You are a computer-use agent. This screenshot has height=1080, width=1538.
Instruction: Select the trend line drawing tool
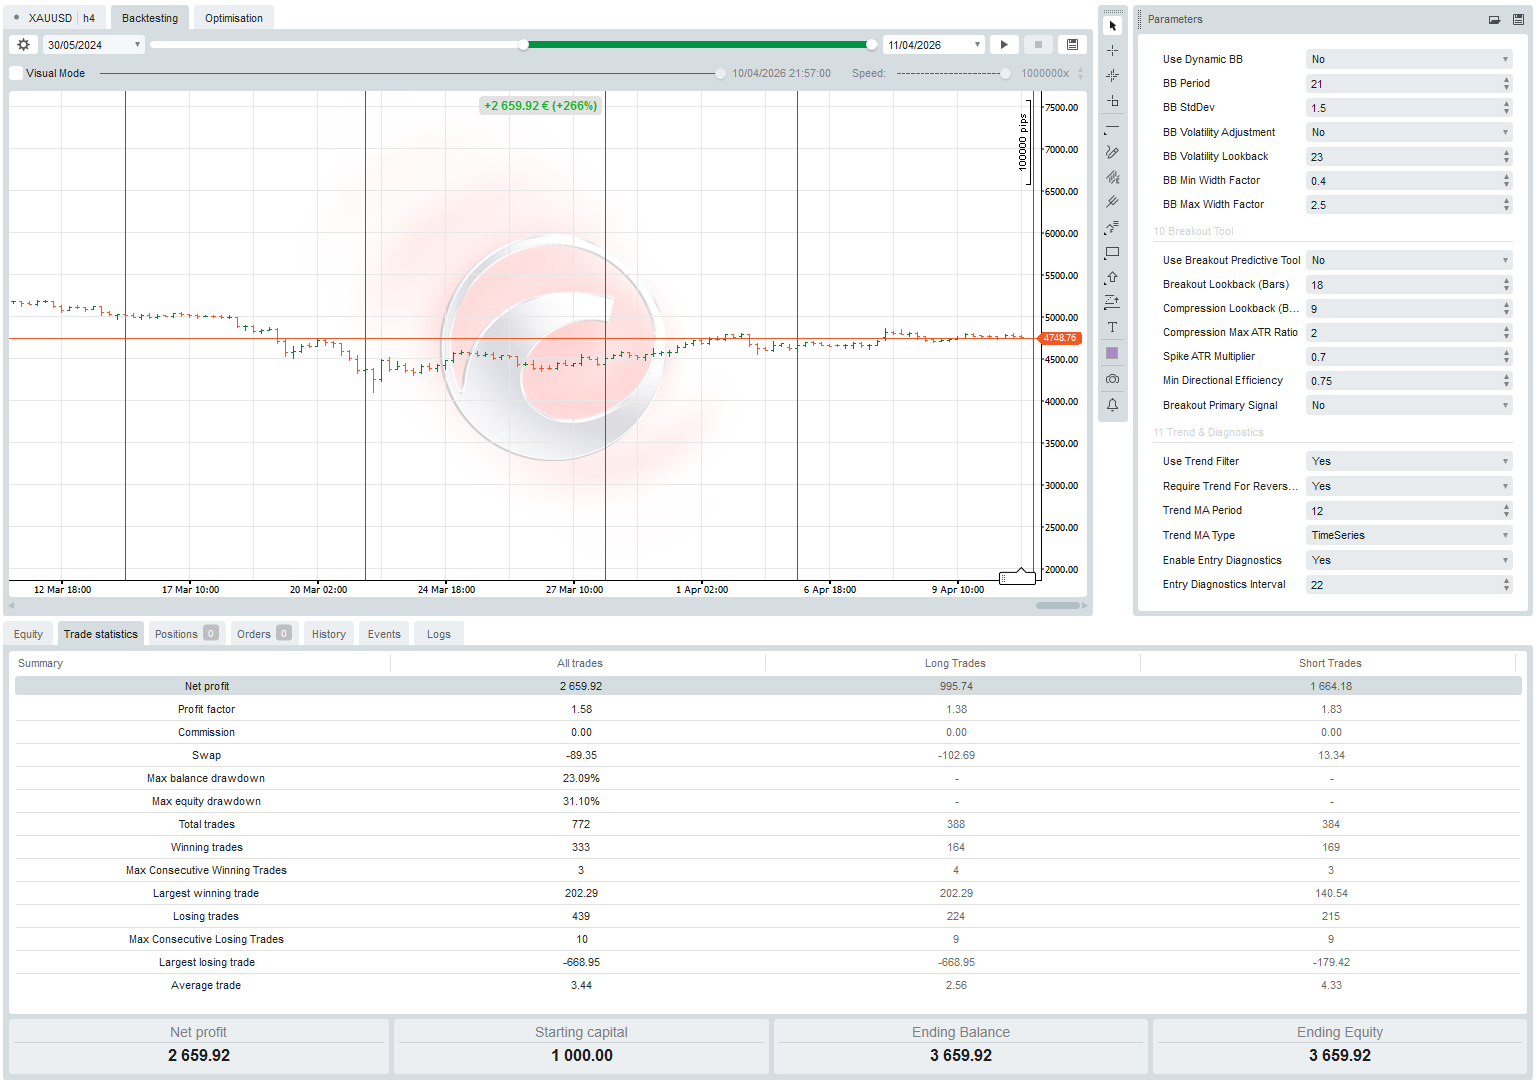pos(1112,126)
